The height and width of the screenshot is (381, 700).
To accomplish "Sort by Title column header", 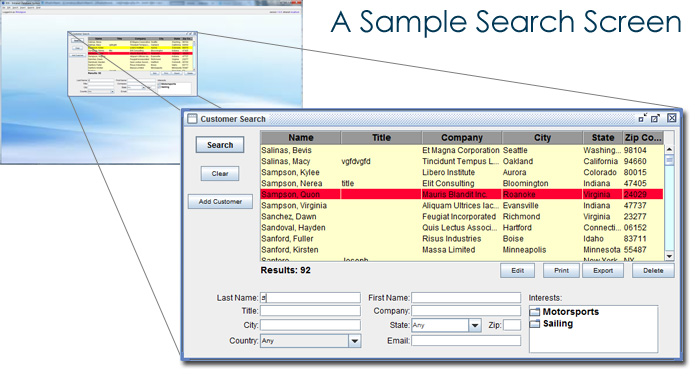I will pyautogui.click(x=381, y=138).
